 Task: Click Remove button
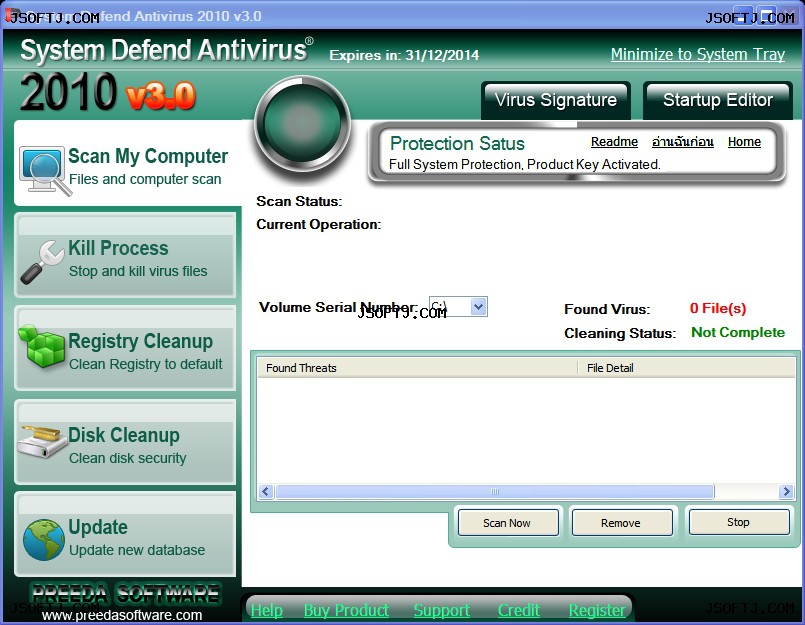pos(622,523)
